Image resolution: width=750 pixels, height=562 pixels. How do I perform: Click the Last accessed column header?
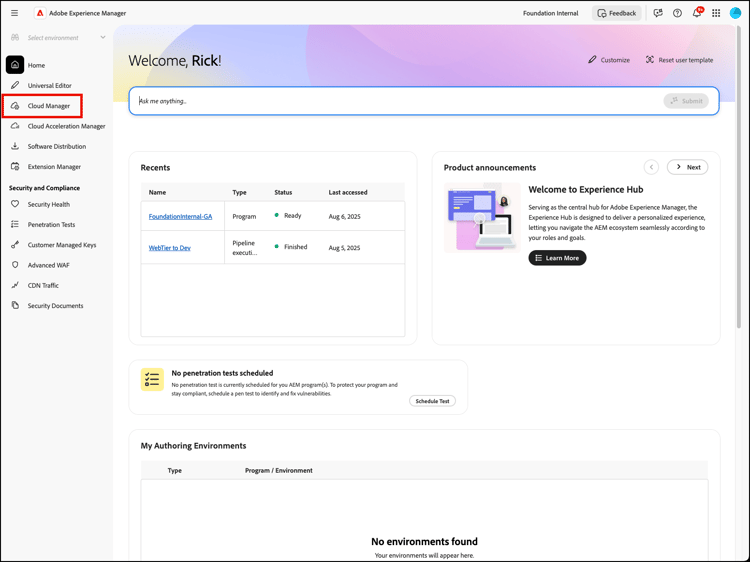click(348, 192)
